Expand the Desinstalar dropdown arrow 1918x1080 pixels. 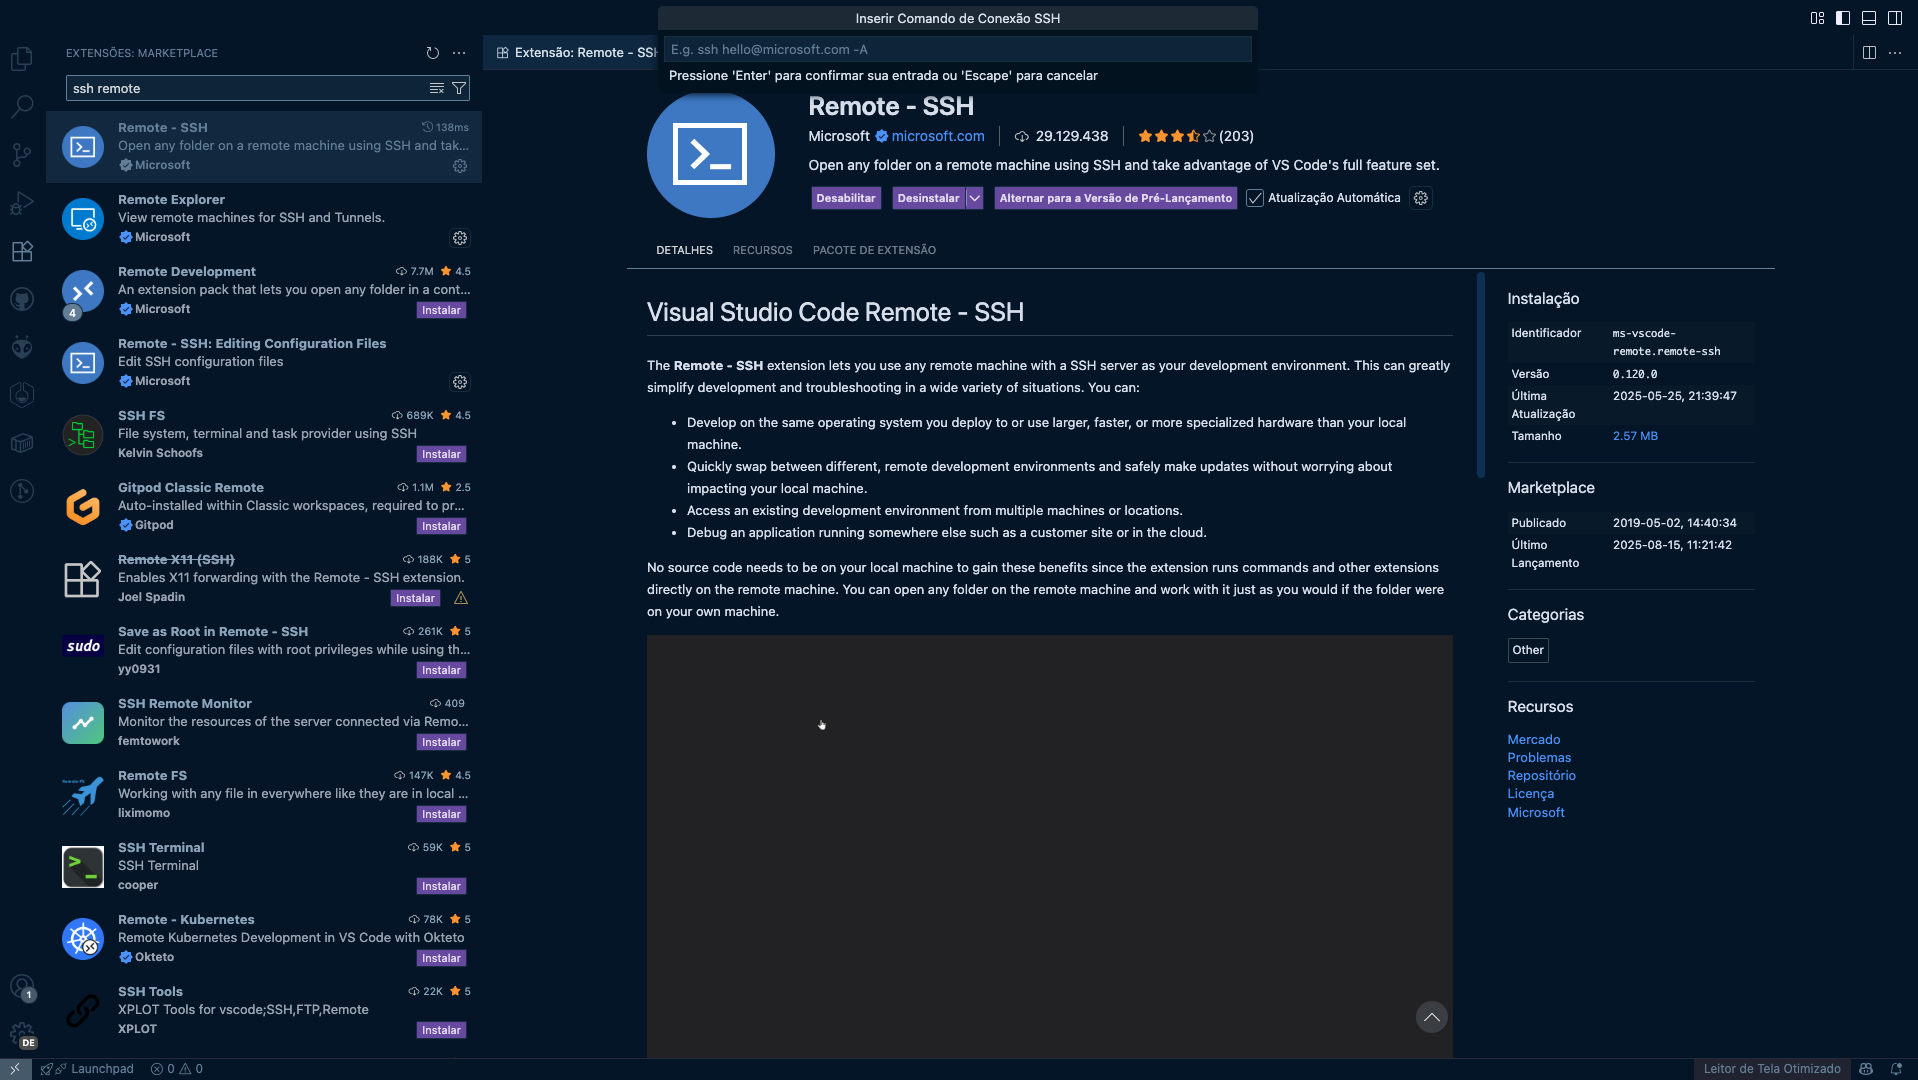(974, 198)
